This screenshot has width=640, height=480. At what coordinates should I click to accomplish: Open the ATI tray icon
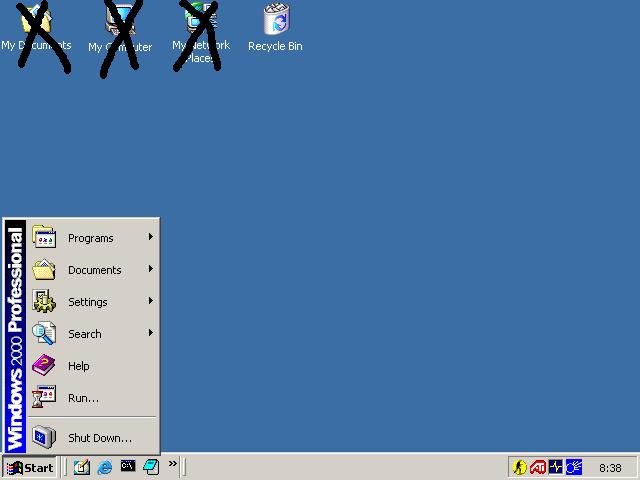(x=538, y=467)
